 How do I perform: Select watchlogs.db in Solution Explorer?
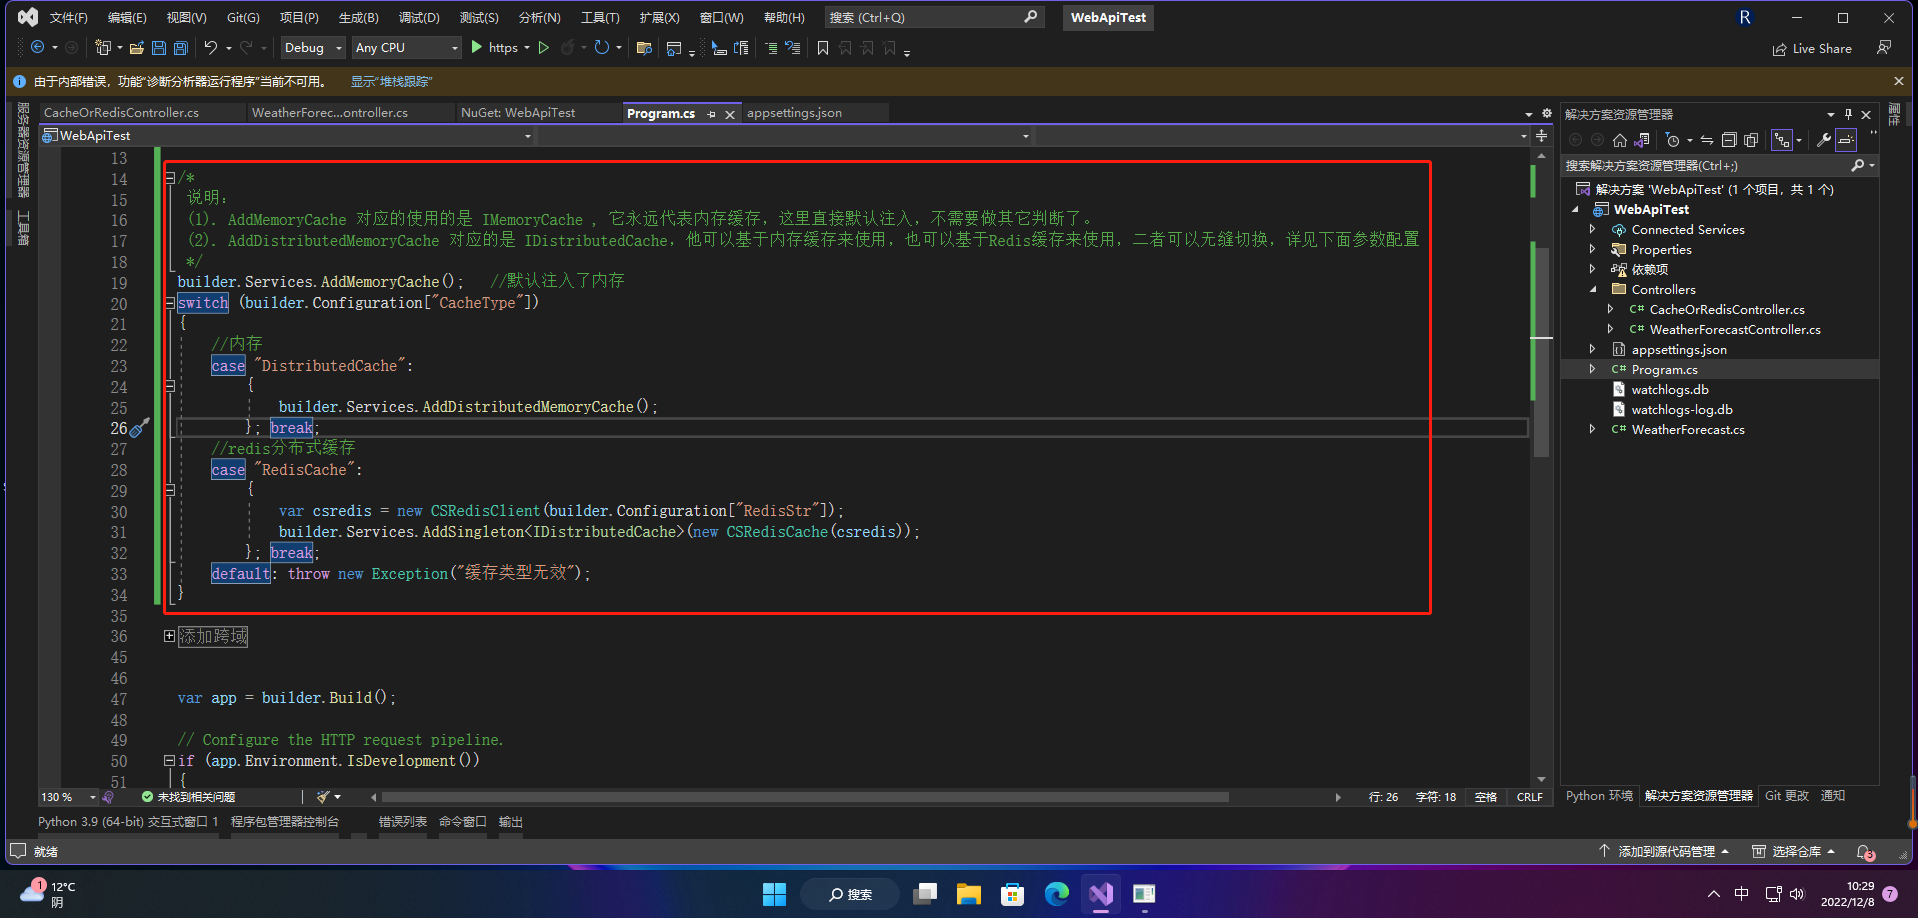click(1670, 389)
